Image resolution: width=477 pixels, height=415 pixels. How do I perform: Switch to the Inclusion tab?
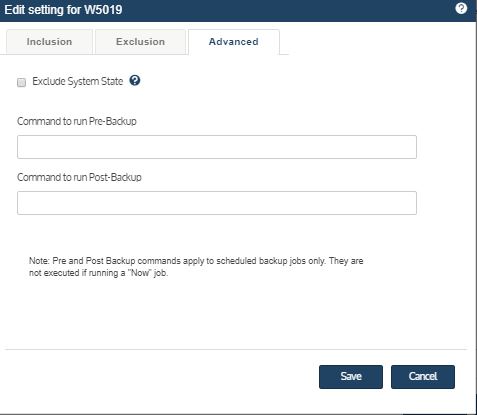pyautogui.click(x=49, y=42)
